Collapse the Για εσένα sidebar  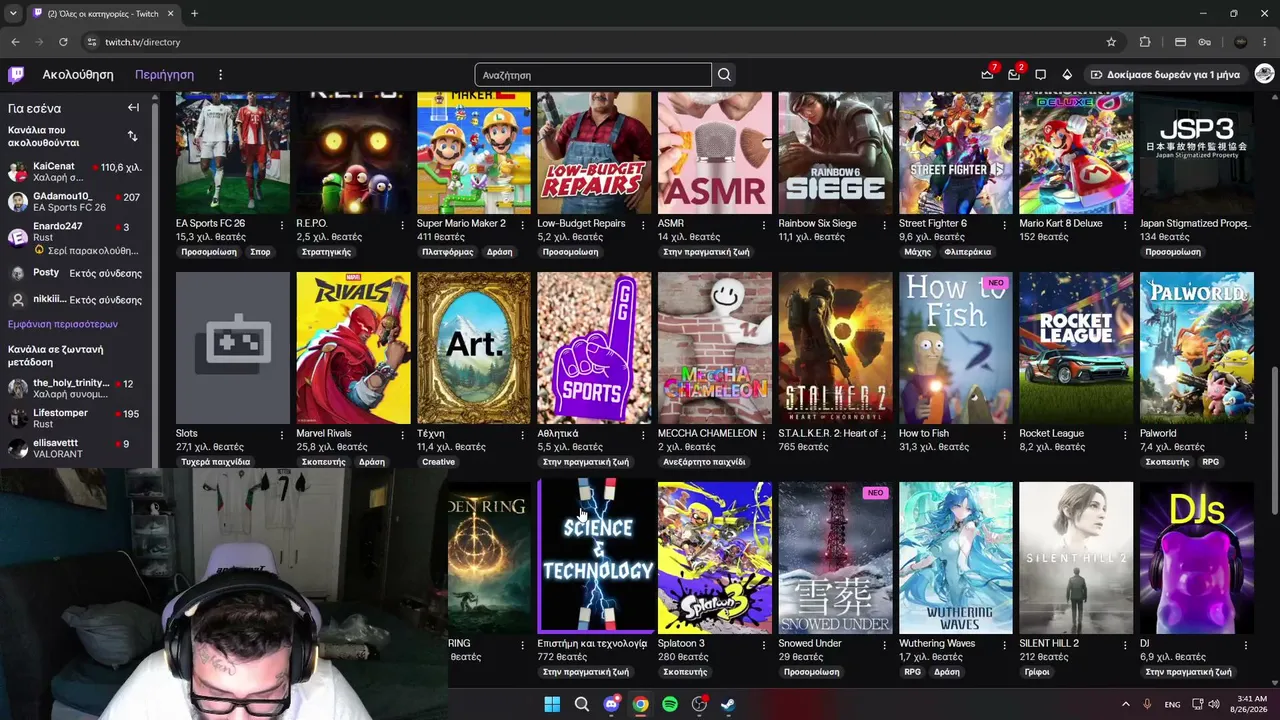coord(133,108)
